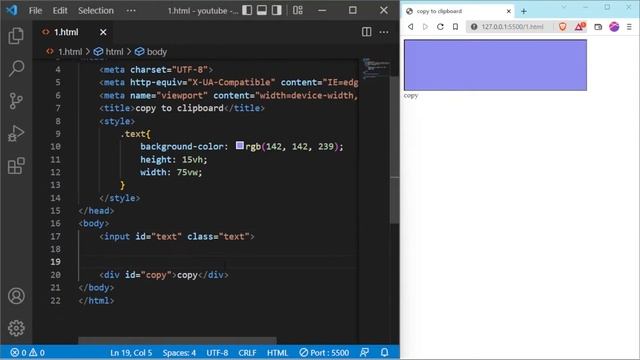Open the Explorer view in activity bar

16,36
